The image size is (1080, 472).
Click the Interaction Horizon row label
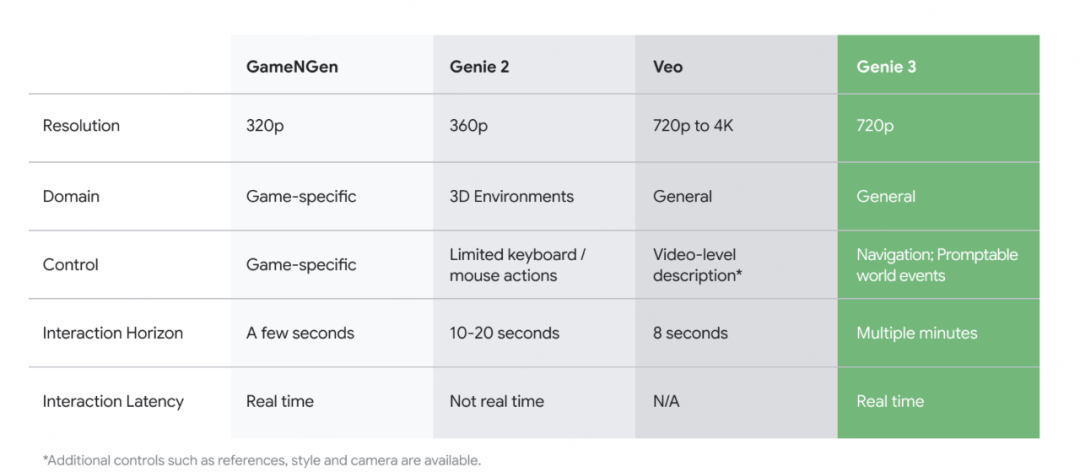(x=112, y=333)
